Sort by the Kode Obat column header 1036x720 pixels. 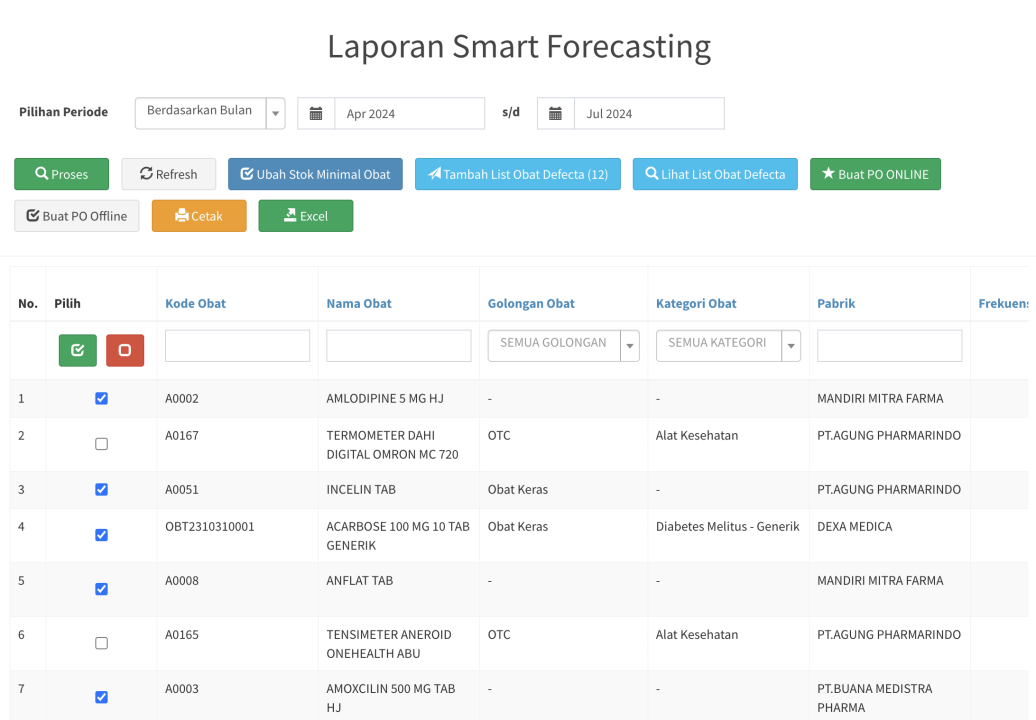195,303
